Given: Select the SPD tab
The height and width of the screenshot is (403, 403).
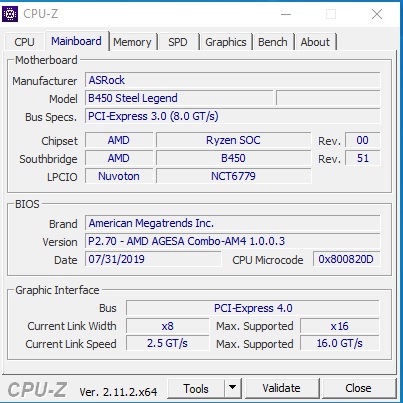Looking at the screenshot, I should point(178,42).
